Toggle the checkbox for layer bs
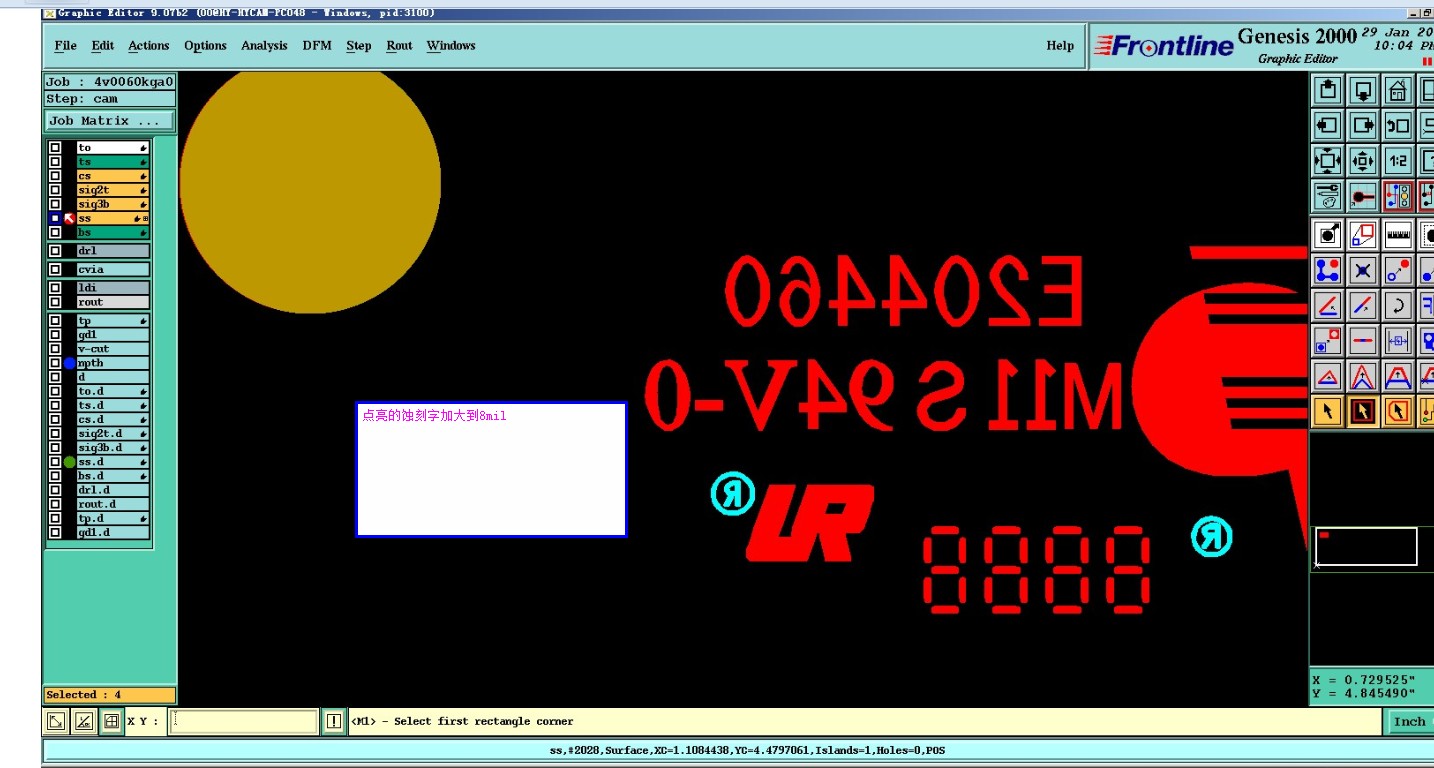This screenshot has width=1434, height=768. [x=55, y=232]
